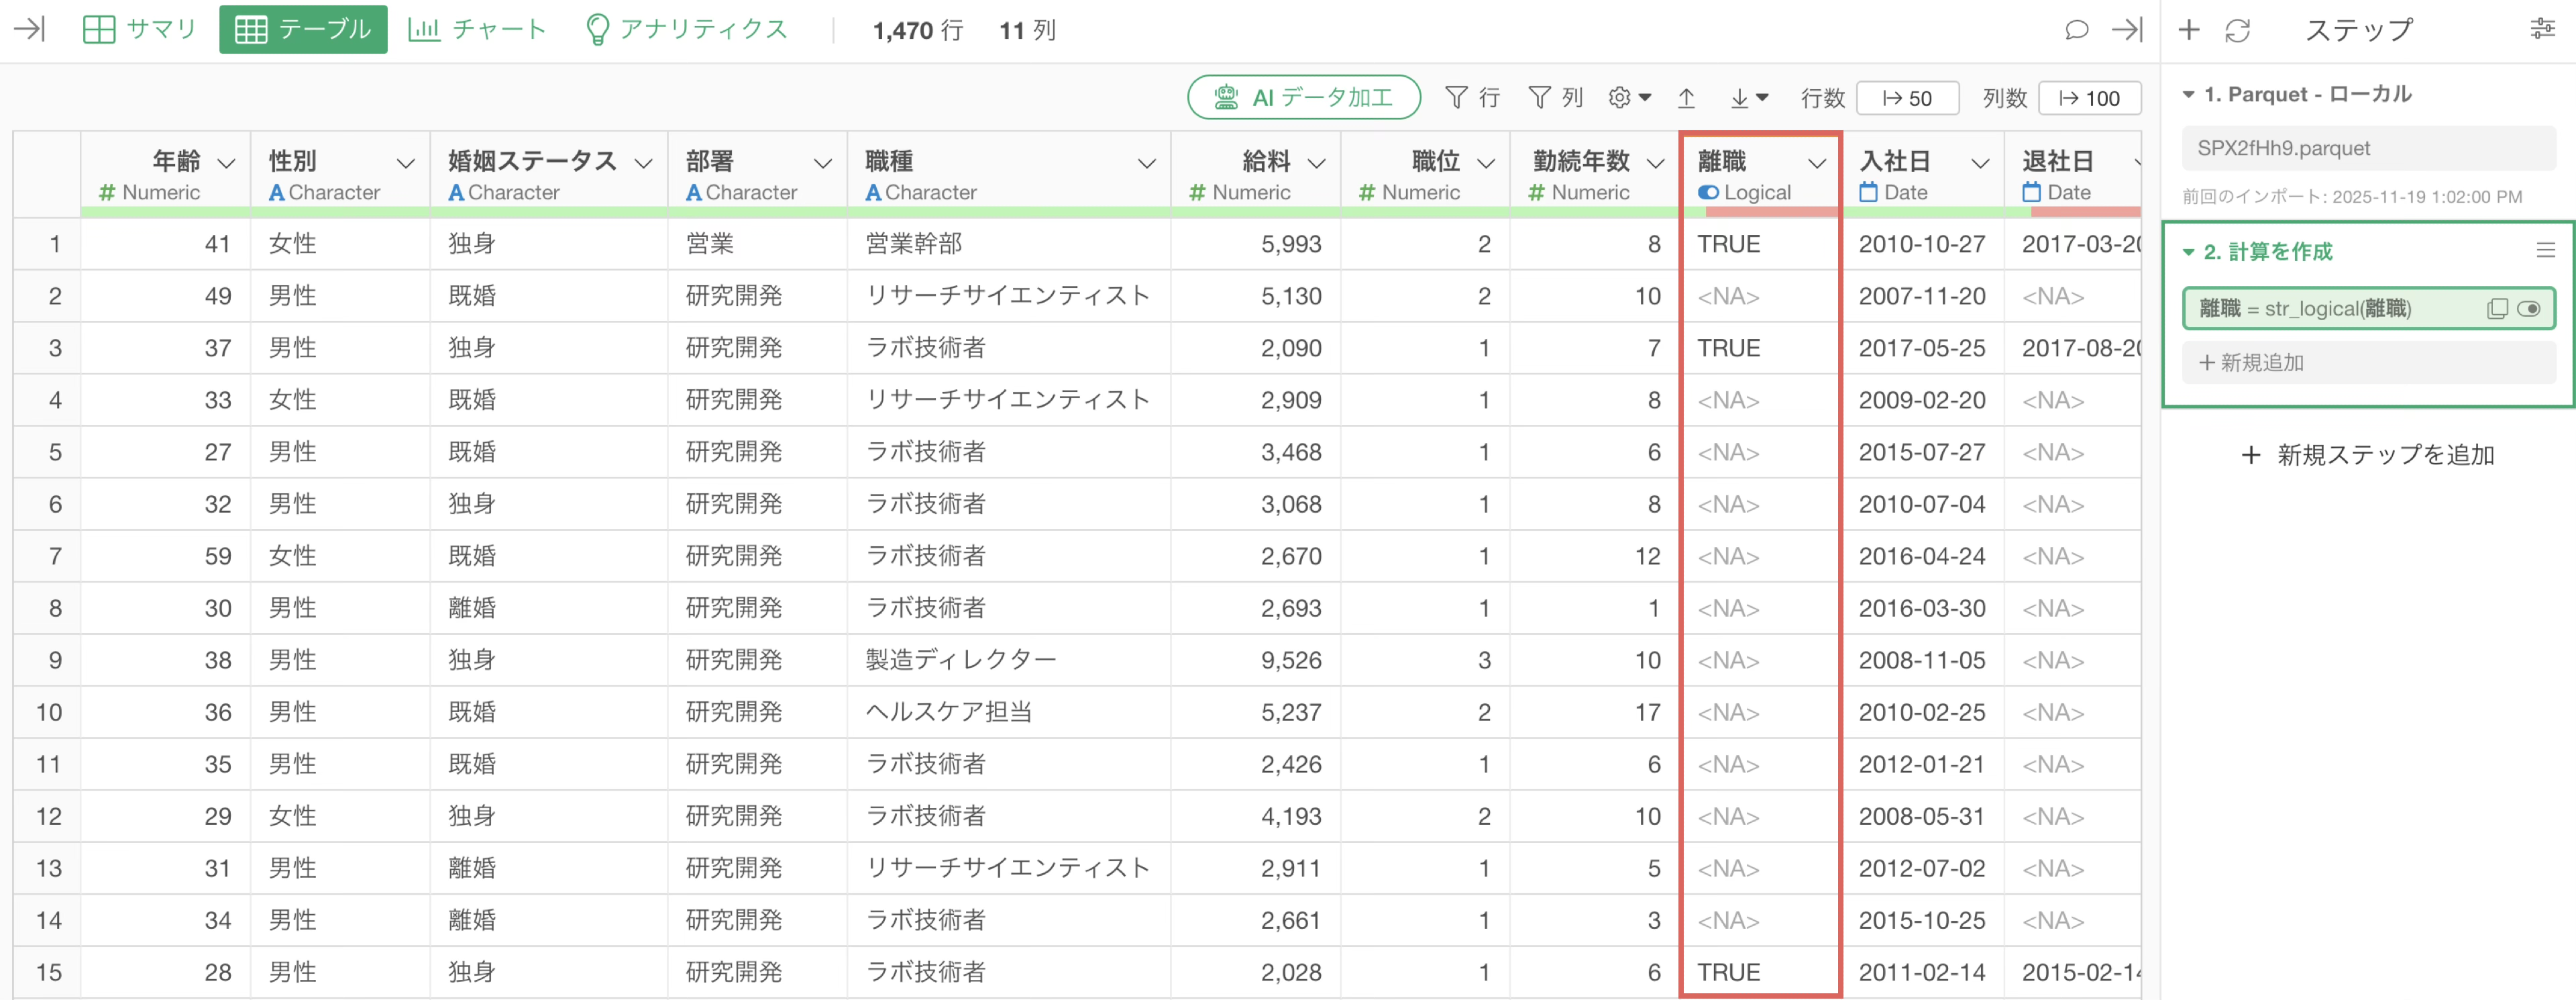Switch to the チャート tab

point(478,29)
